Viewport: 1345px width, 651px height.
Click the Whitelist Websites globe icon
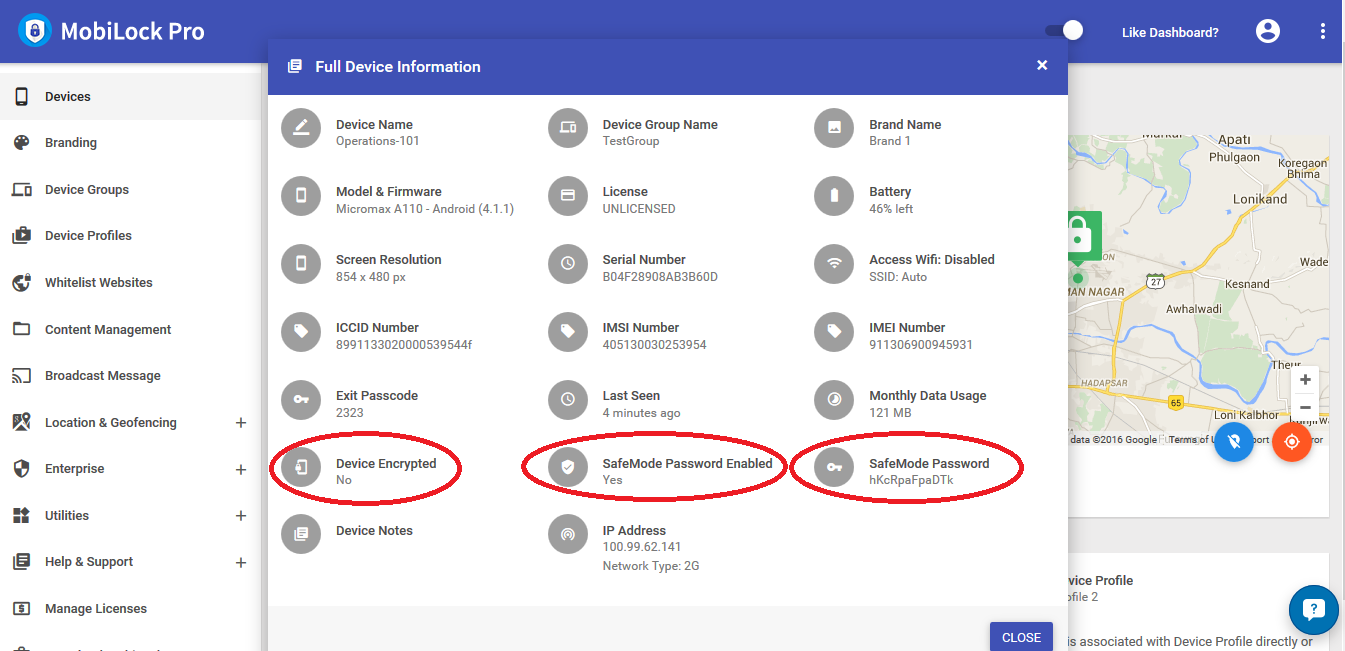click(21, 283)
